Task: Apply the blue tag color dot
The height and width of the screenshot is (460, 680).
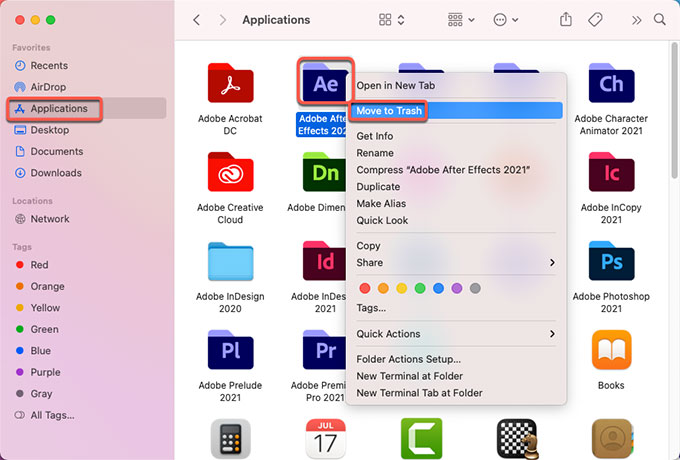Action: [x=438, y=288]
